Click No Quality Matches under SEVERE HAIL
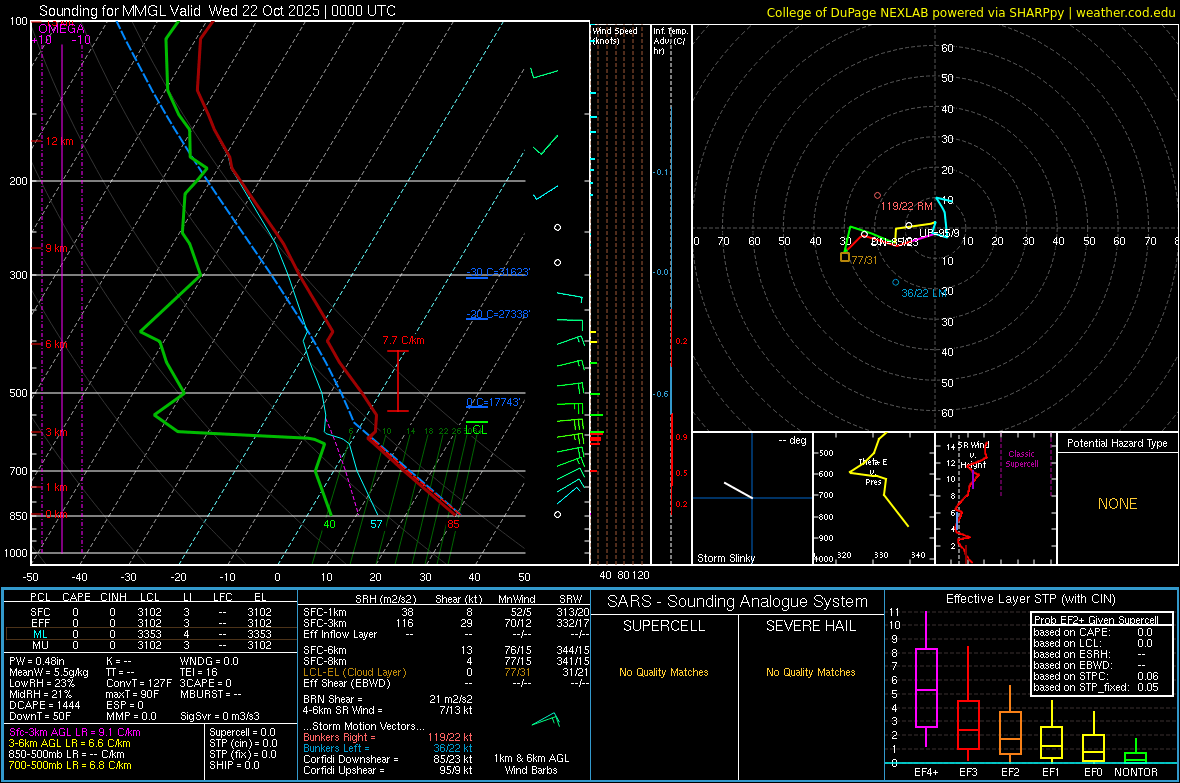The height and width of the screenshot is (783, 1180). [x=810, y=672]
